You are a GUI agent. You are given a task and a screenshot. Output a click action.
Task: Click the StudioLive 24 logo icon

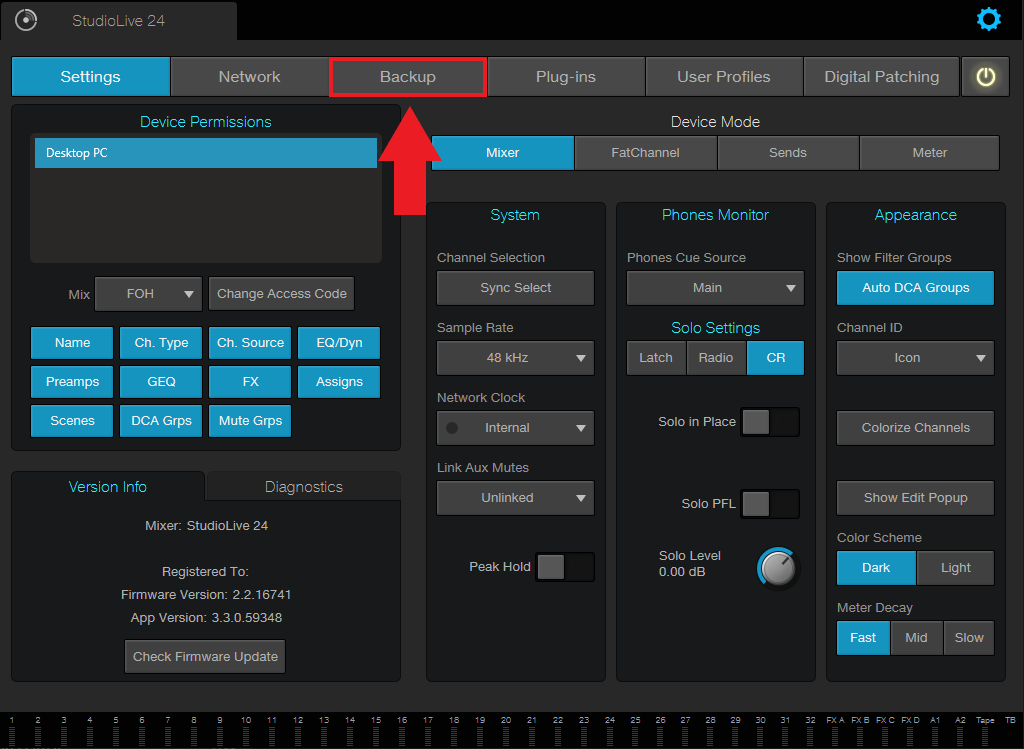(x=25, y=20)
